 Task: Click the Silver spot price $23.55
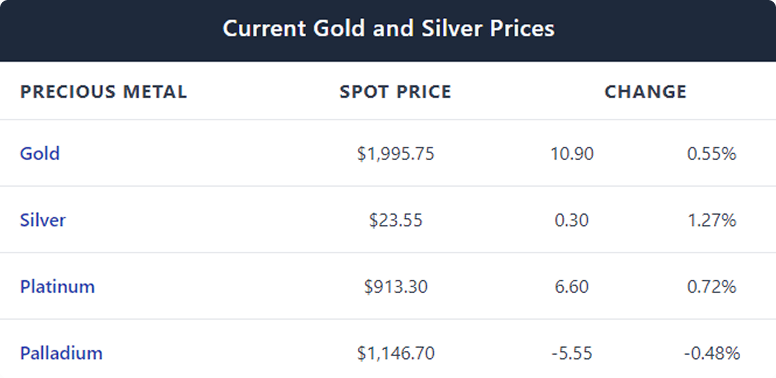(x=396, y=220)
